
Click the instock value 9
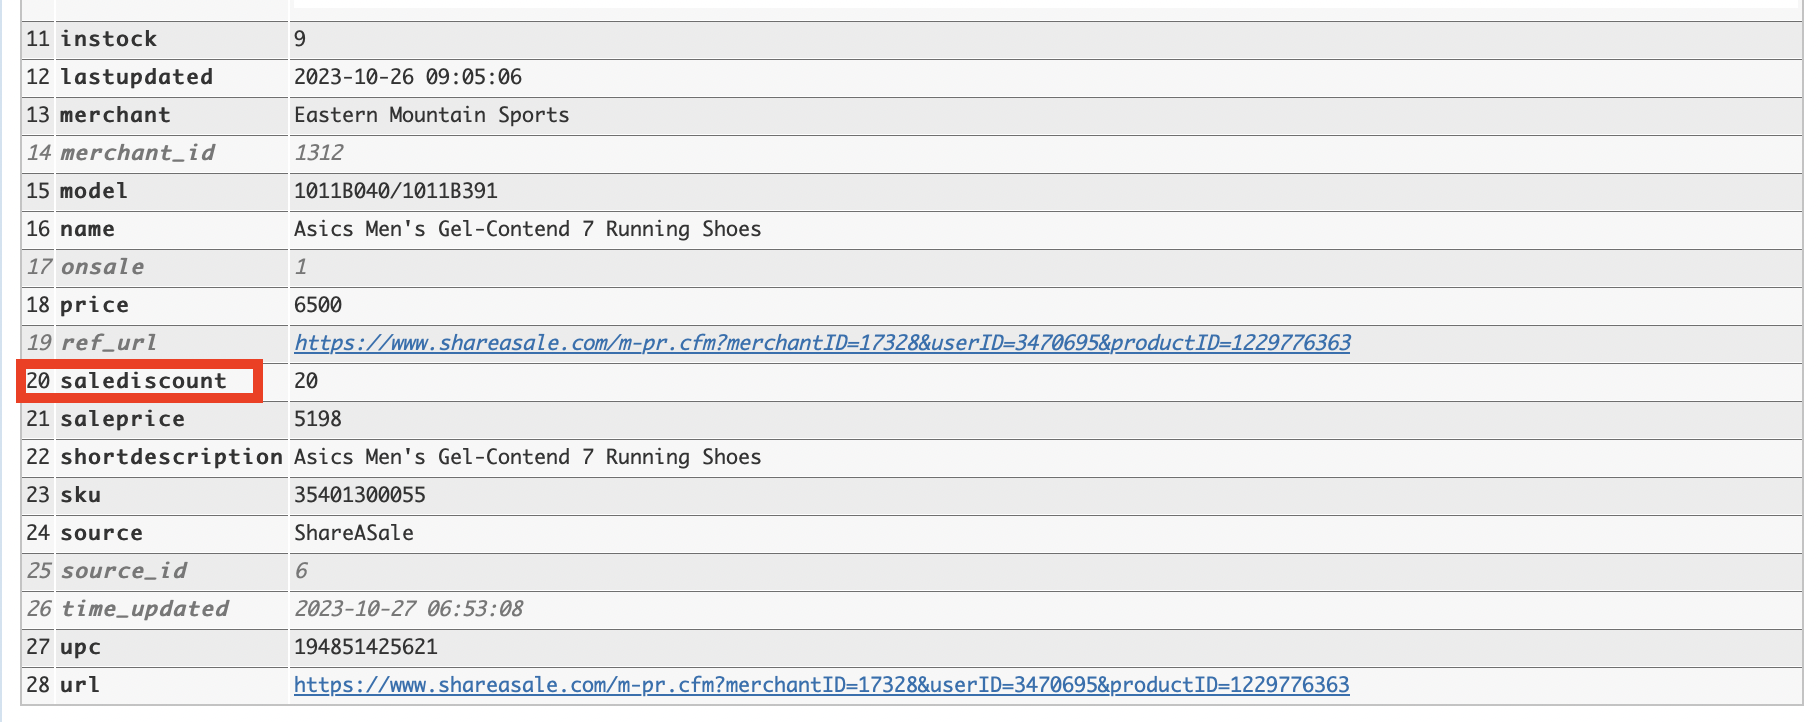click(300, 39)
